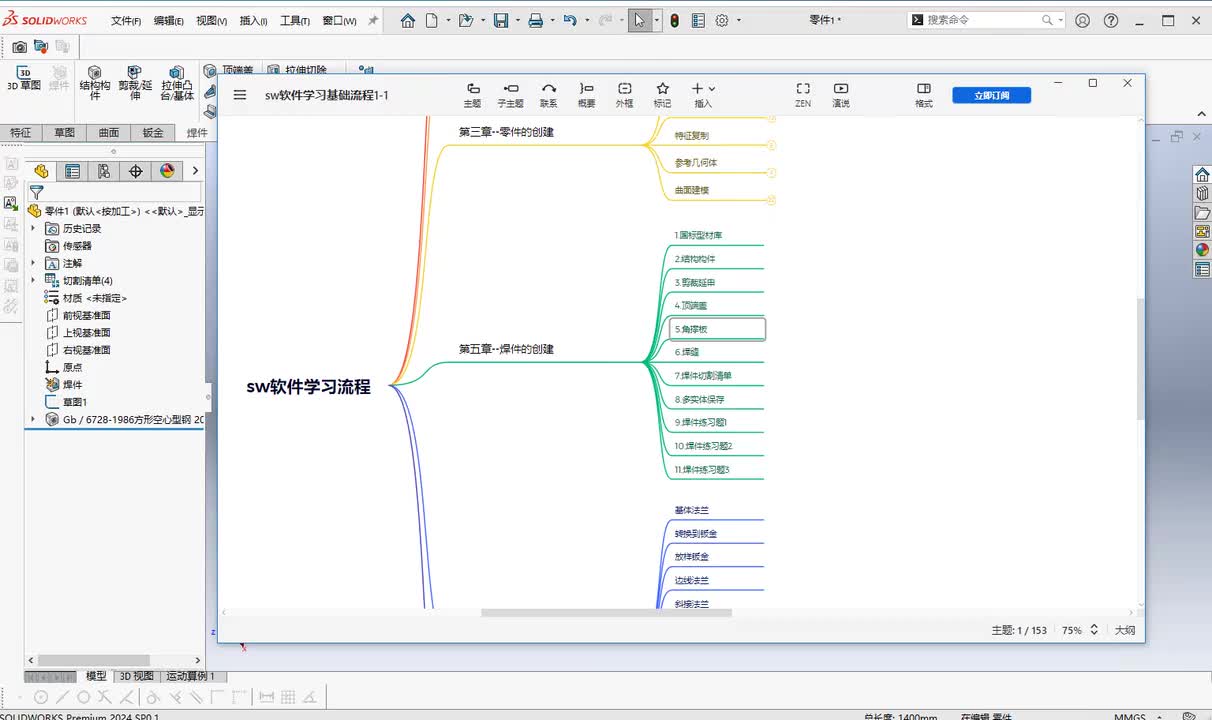The width and height of the screenshot is (1212, 720).
Task: Click the screen capture camera icon
Action: [19, 47]
